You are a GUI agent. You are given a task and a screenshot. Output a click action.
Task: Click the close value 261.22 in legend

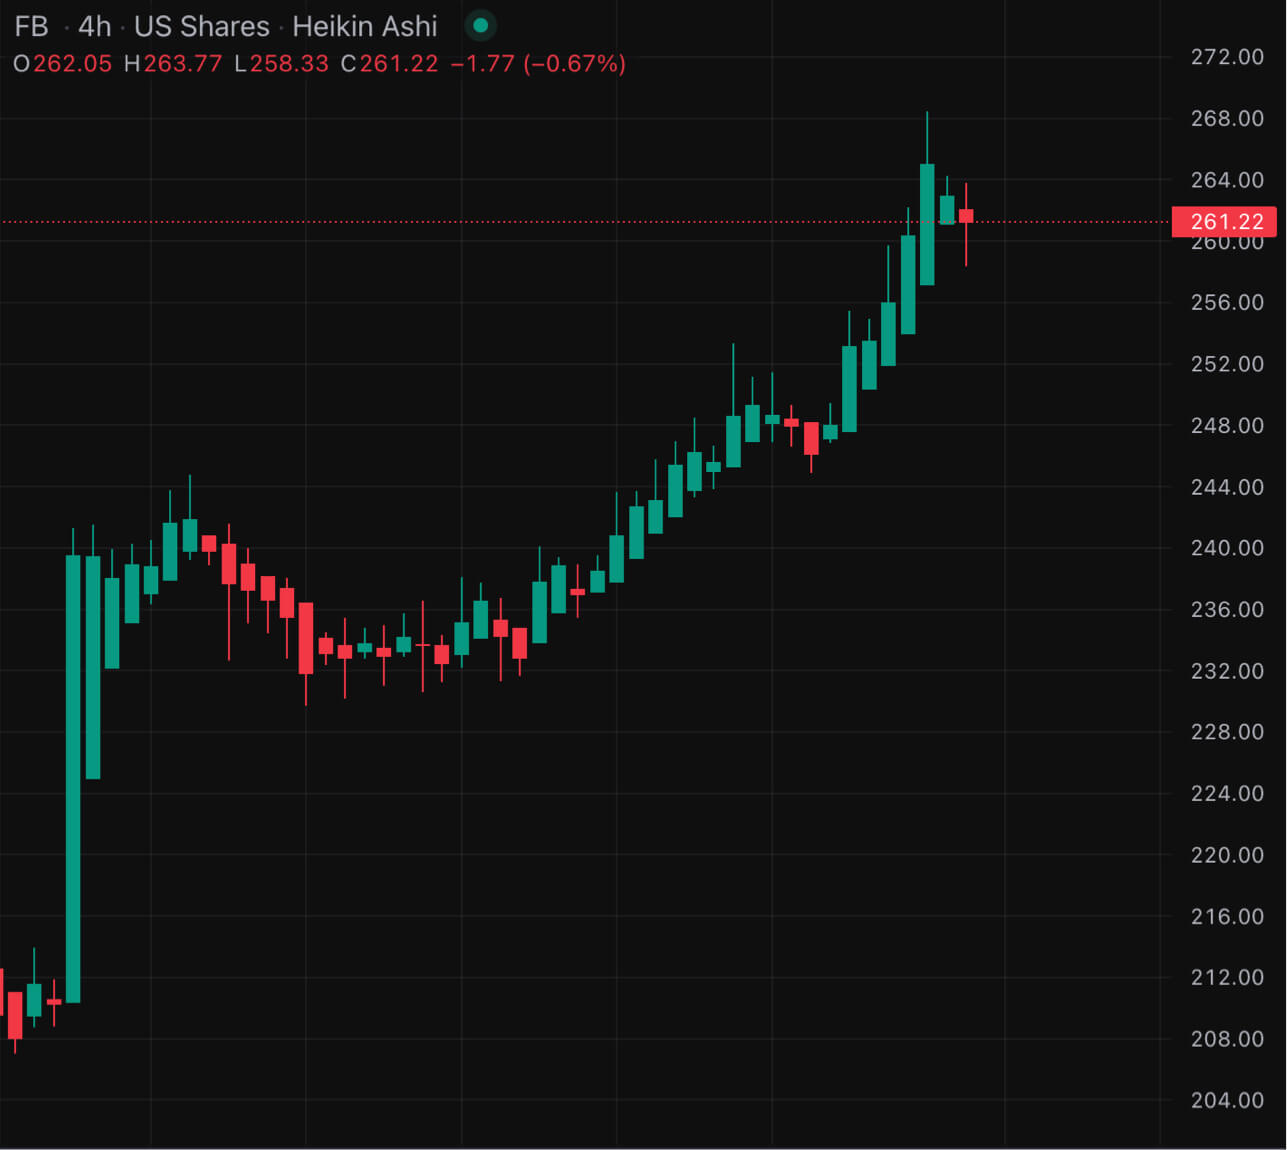pyautogui.click(x=399, y=64)
